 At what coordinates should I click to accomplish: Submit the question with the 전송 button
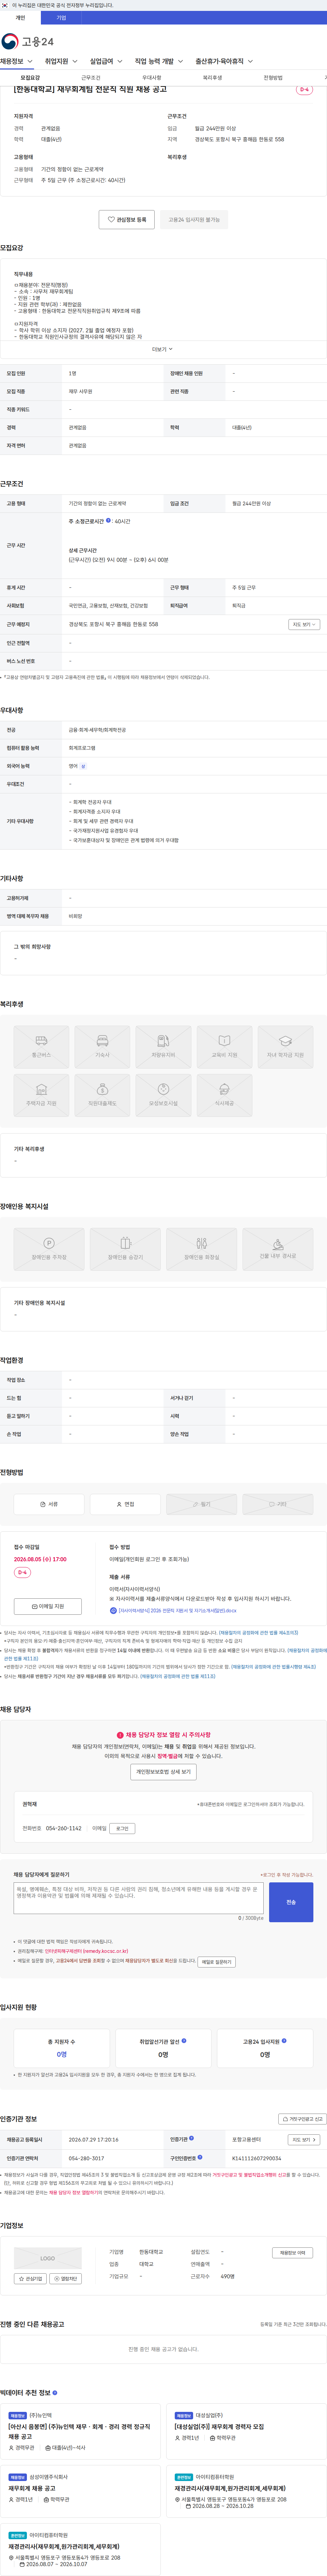(x=291, y=1902)
